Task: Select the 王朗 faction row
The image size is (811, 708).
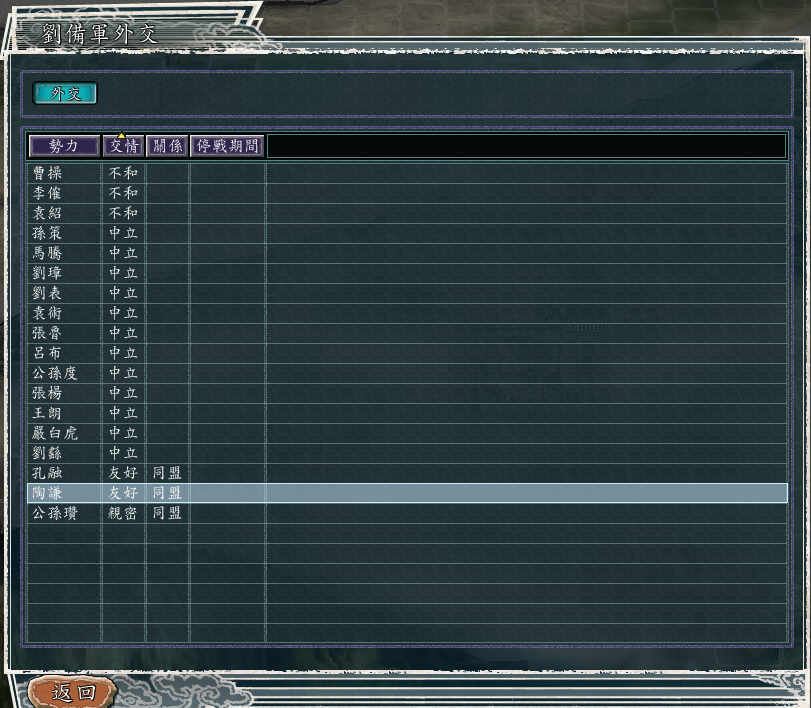Action: 407,413
